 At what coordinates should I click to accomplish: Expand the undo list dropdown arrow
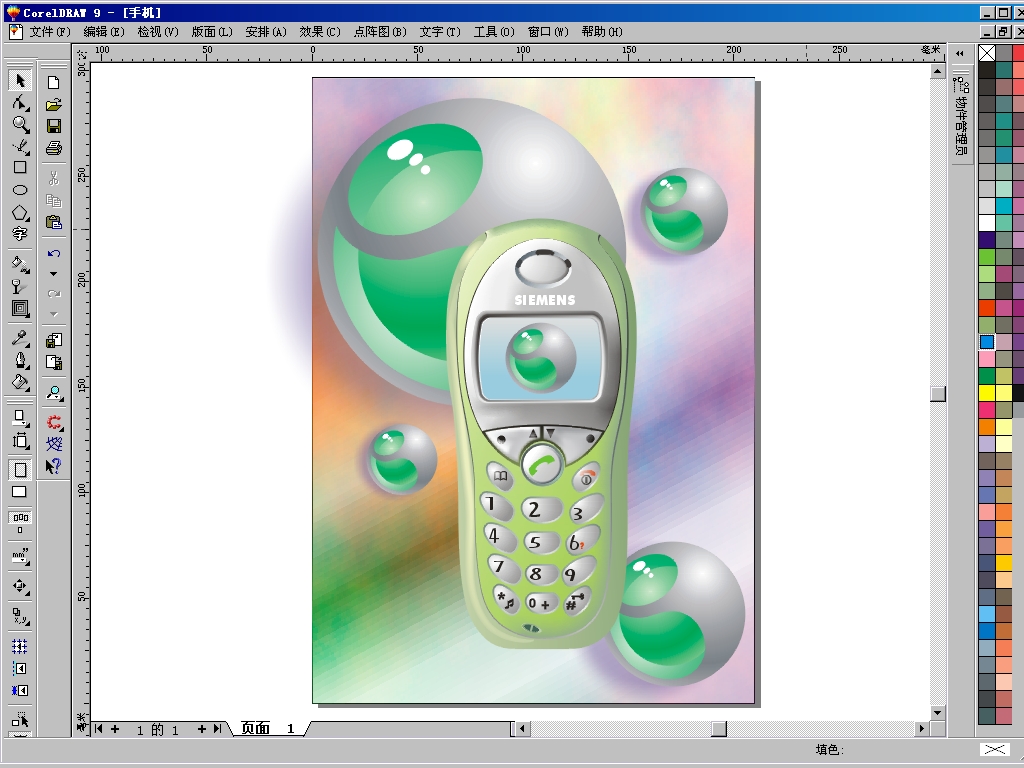click(54, 274)
